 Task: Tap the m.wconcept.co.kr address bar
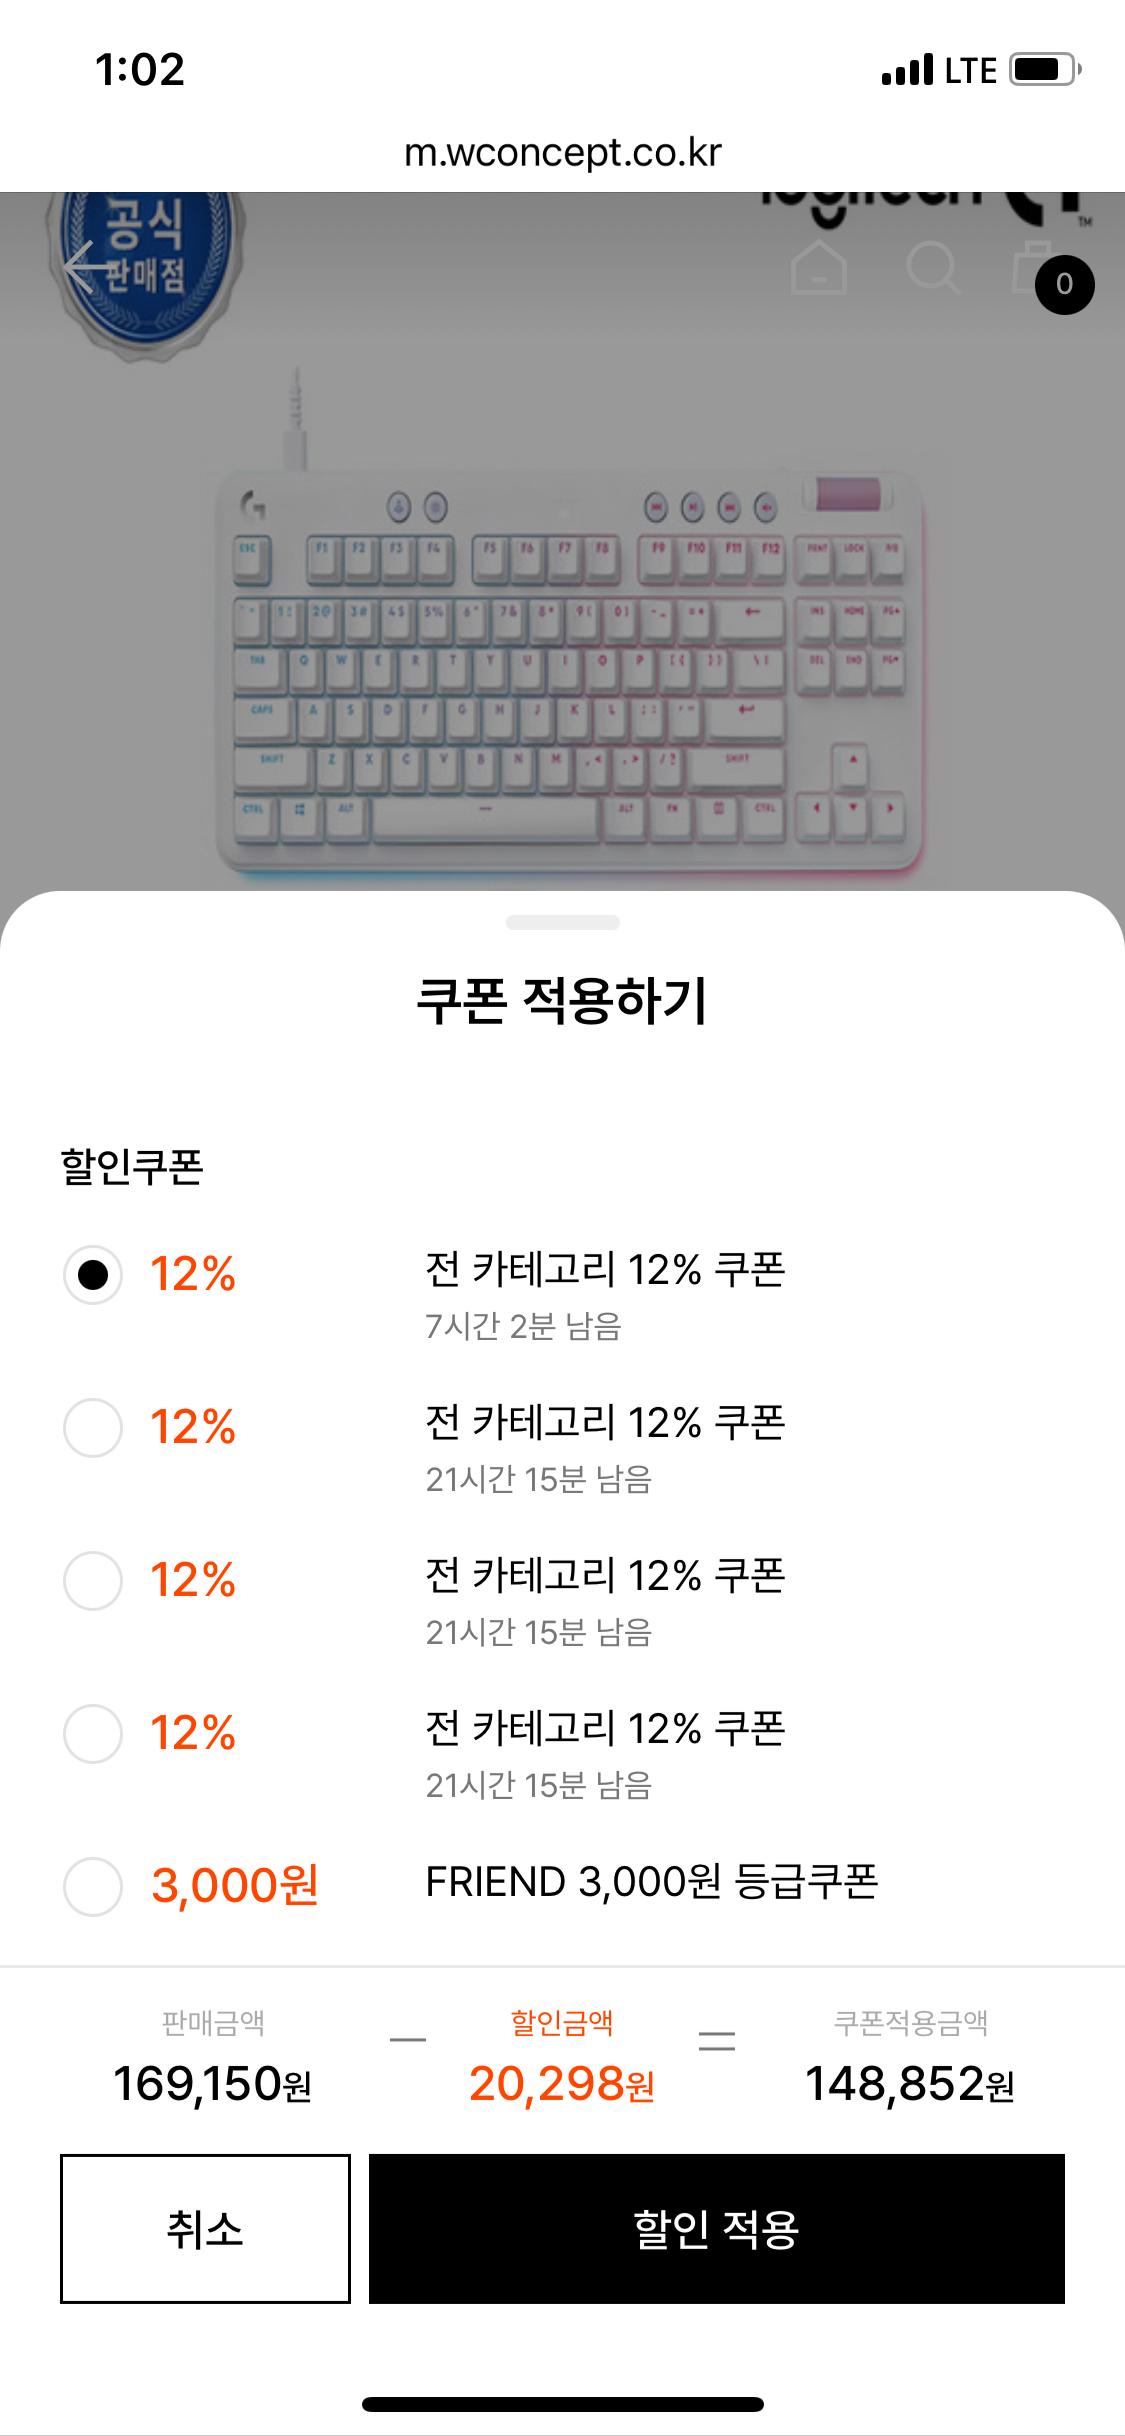point(562,152)
